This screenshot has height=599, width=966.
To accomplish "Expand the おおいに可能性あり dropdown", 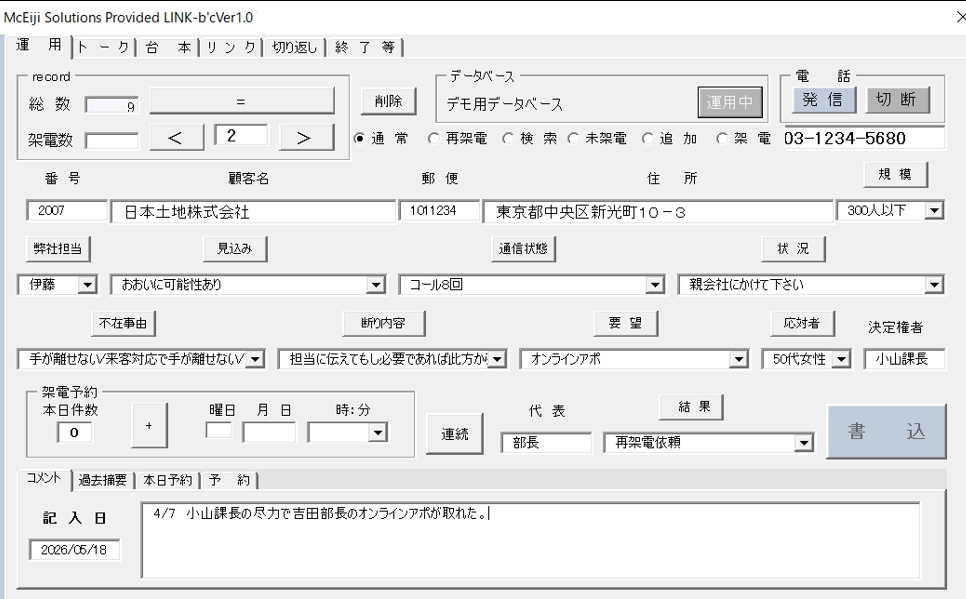I will pos(376,285).
